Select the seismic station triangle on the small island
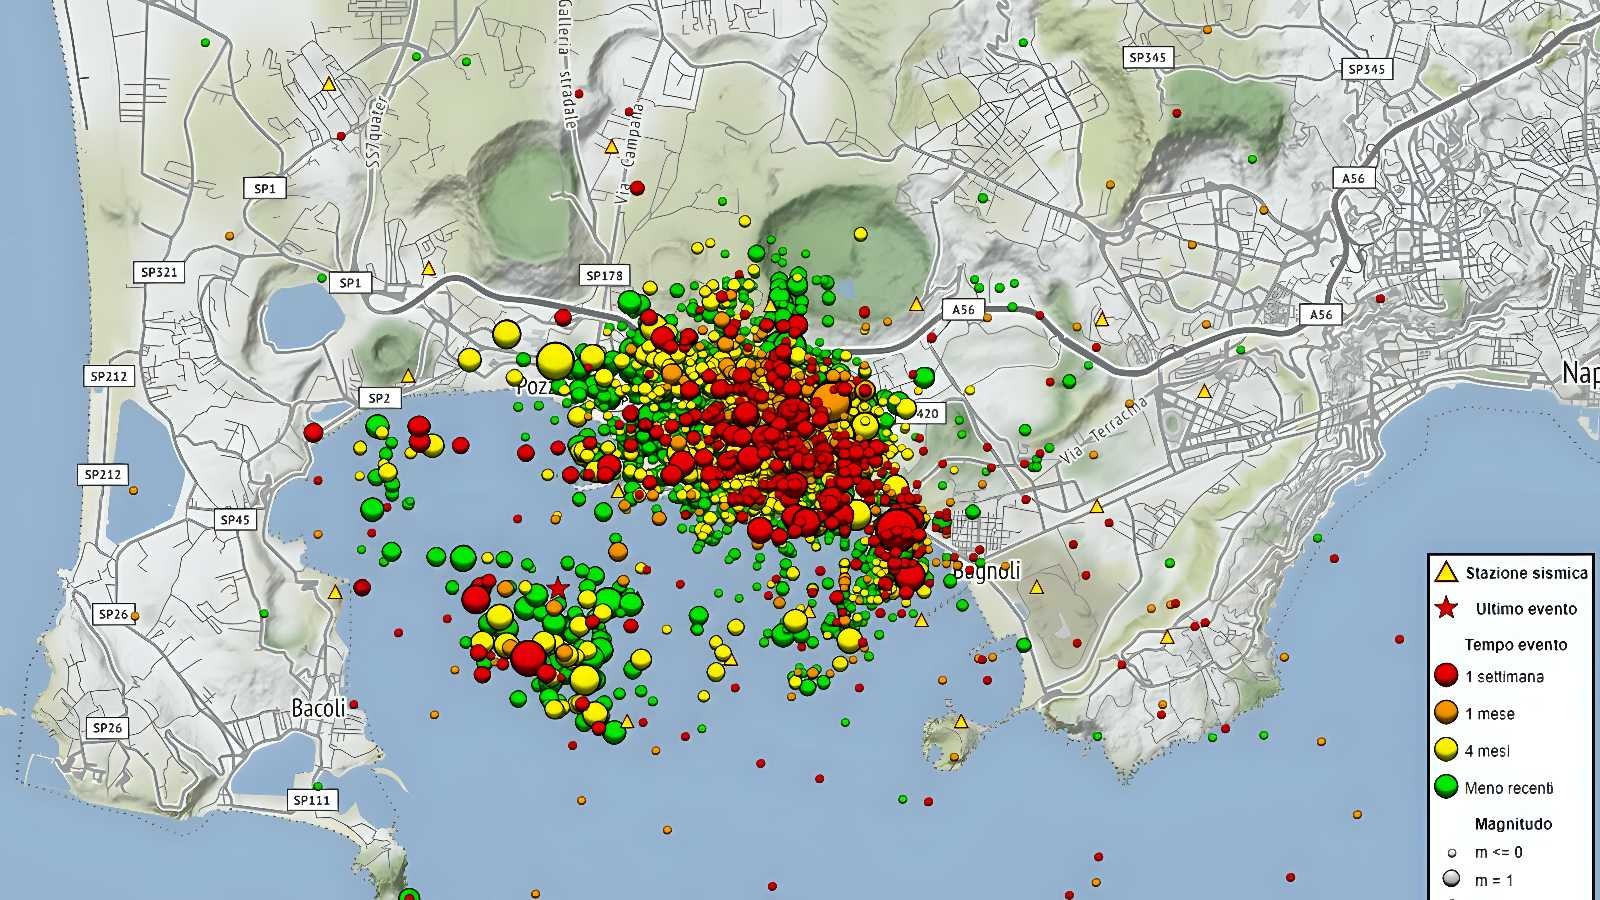The height and width of the screenshot is (900, 1600). [961, 721]
